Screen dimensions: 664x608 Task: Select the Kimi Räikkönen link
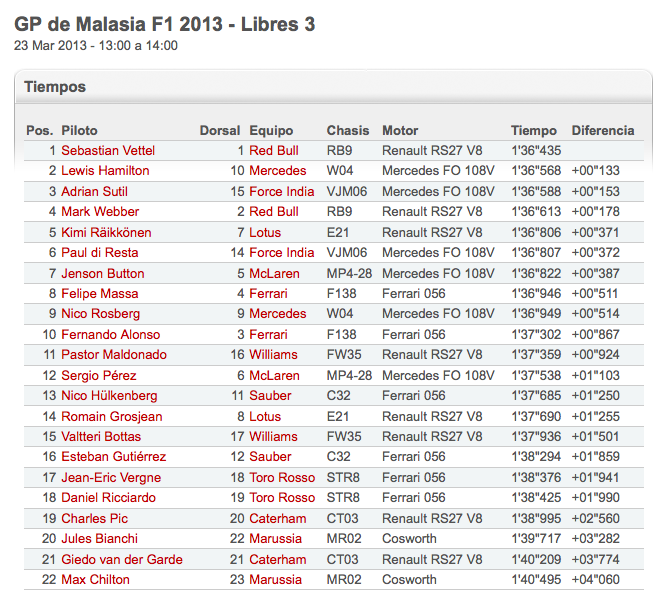[106, 232]
